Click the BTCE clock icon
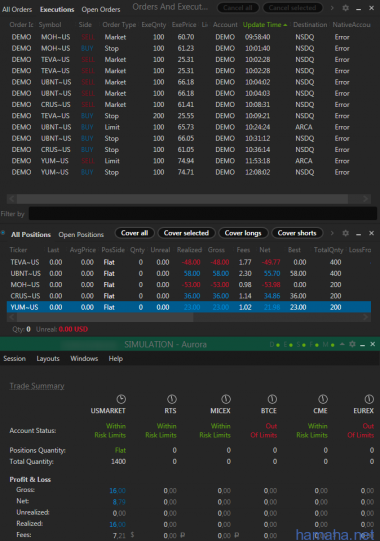This screenshot has height=541, width=380. tap(272, 399)
